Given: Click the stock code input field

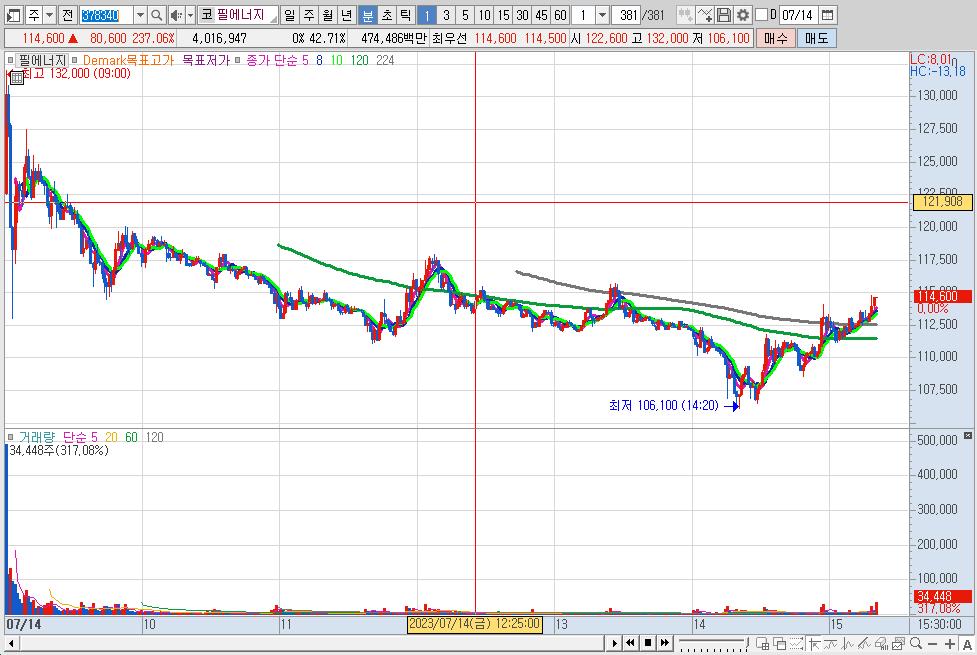Looking at the screenshot, I should click(107, 15).
